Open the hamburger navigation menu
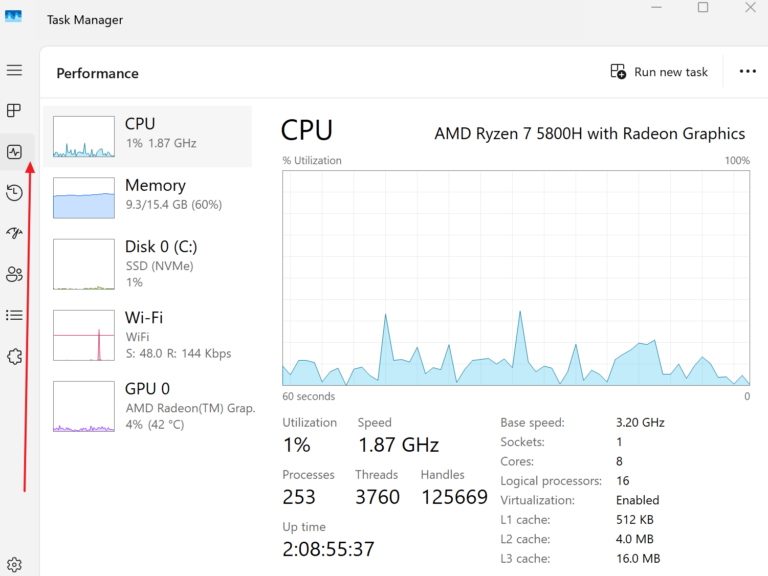 coord(14,70)
